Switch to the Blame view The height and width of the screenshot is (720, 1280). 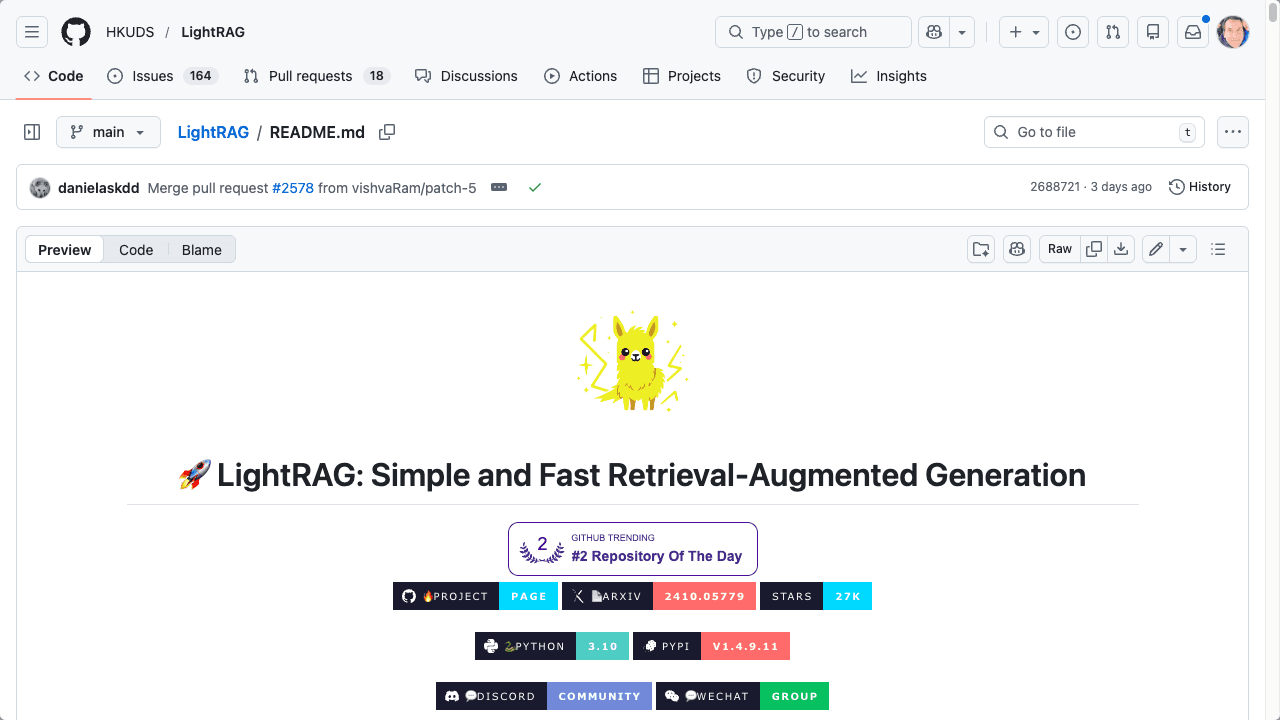point(202,250)
